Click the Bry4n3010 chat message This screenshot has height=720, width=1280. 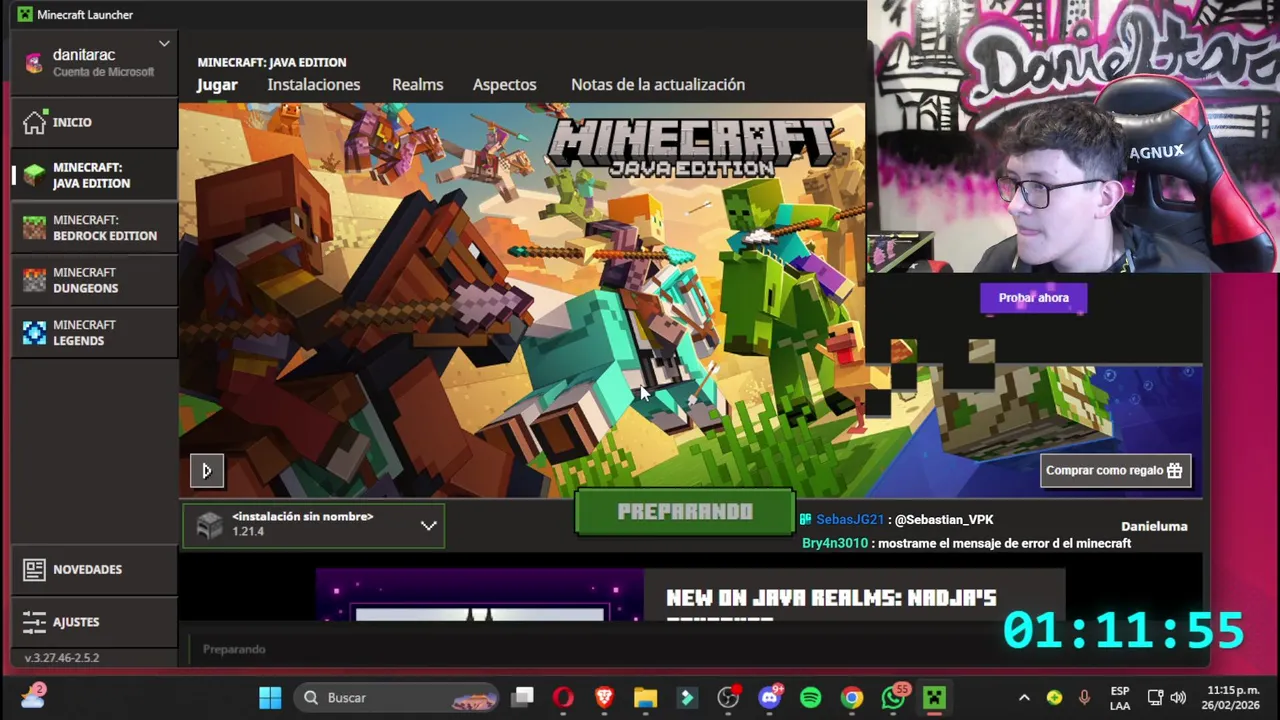[x=966, y=543]
